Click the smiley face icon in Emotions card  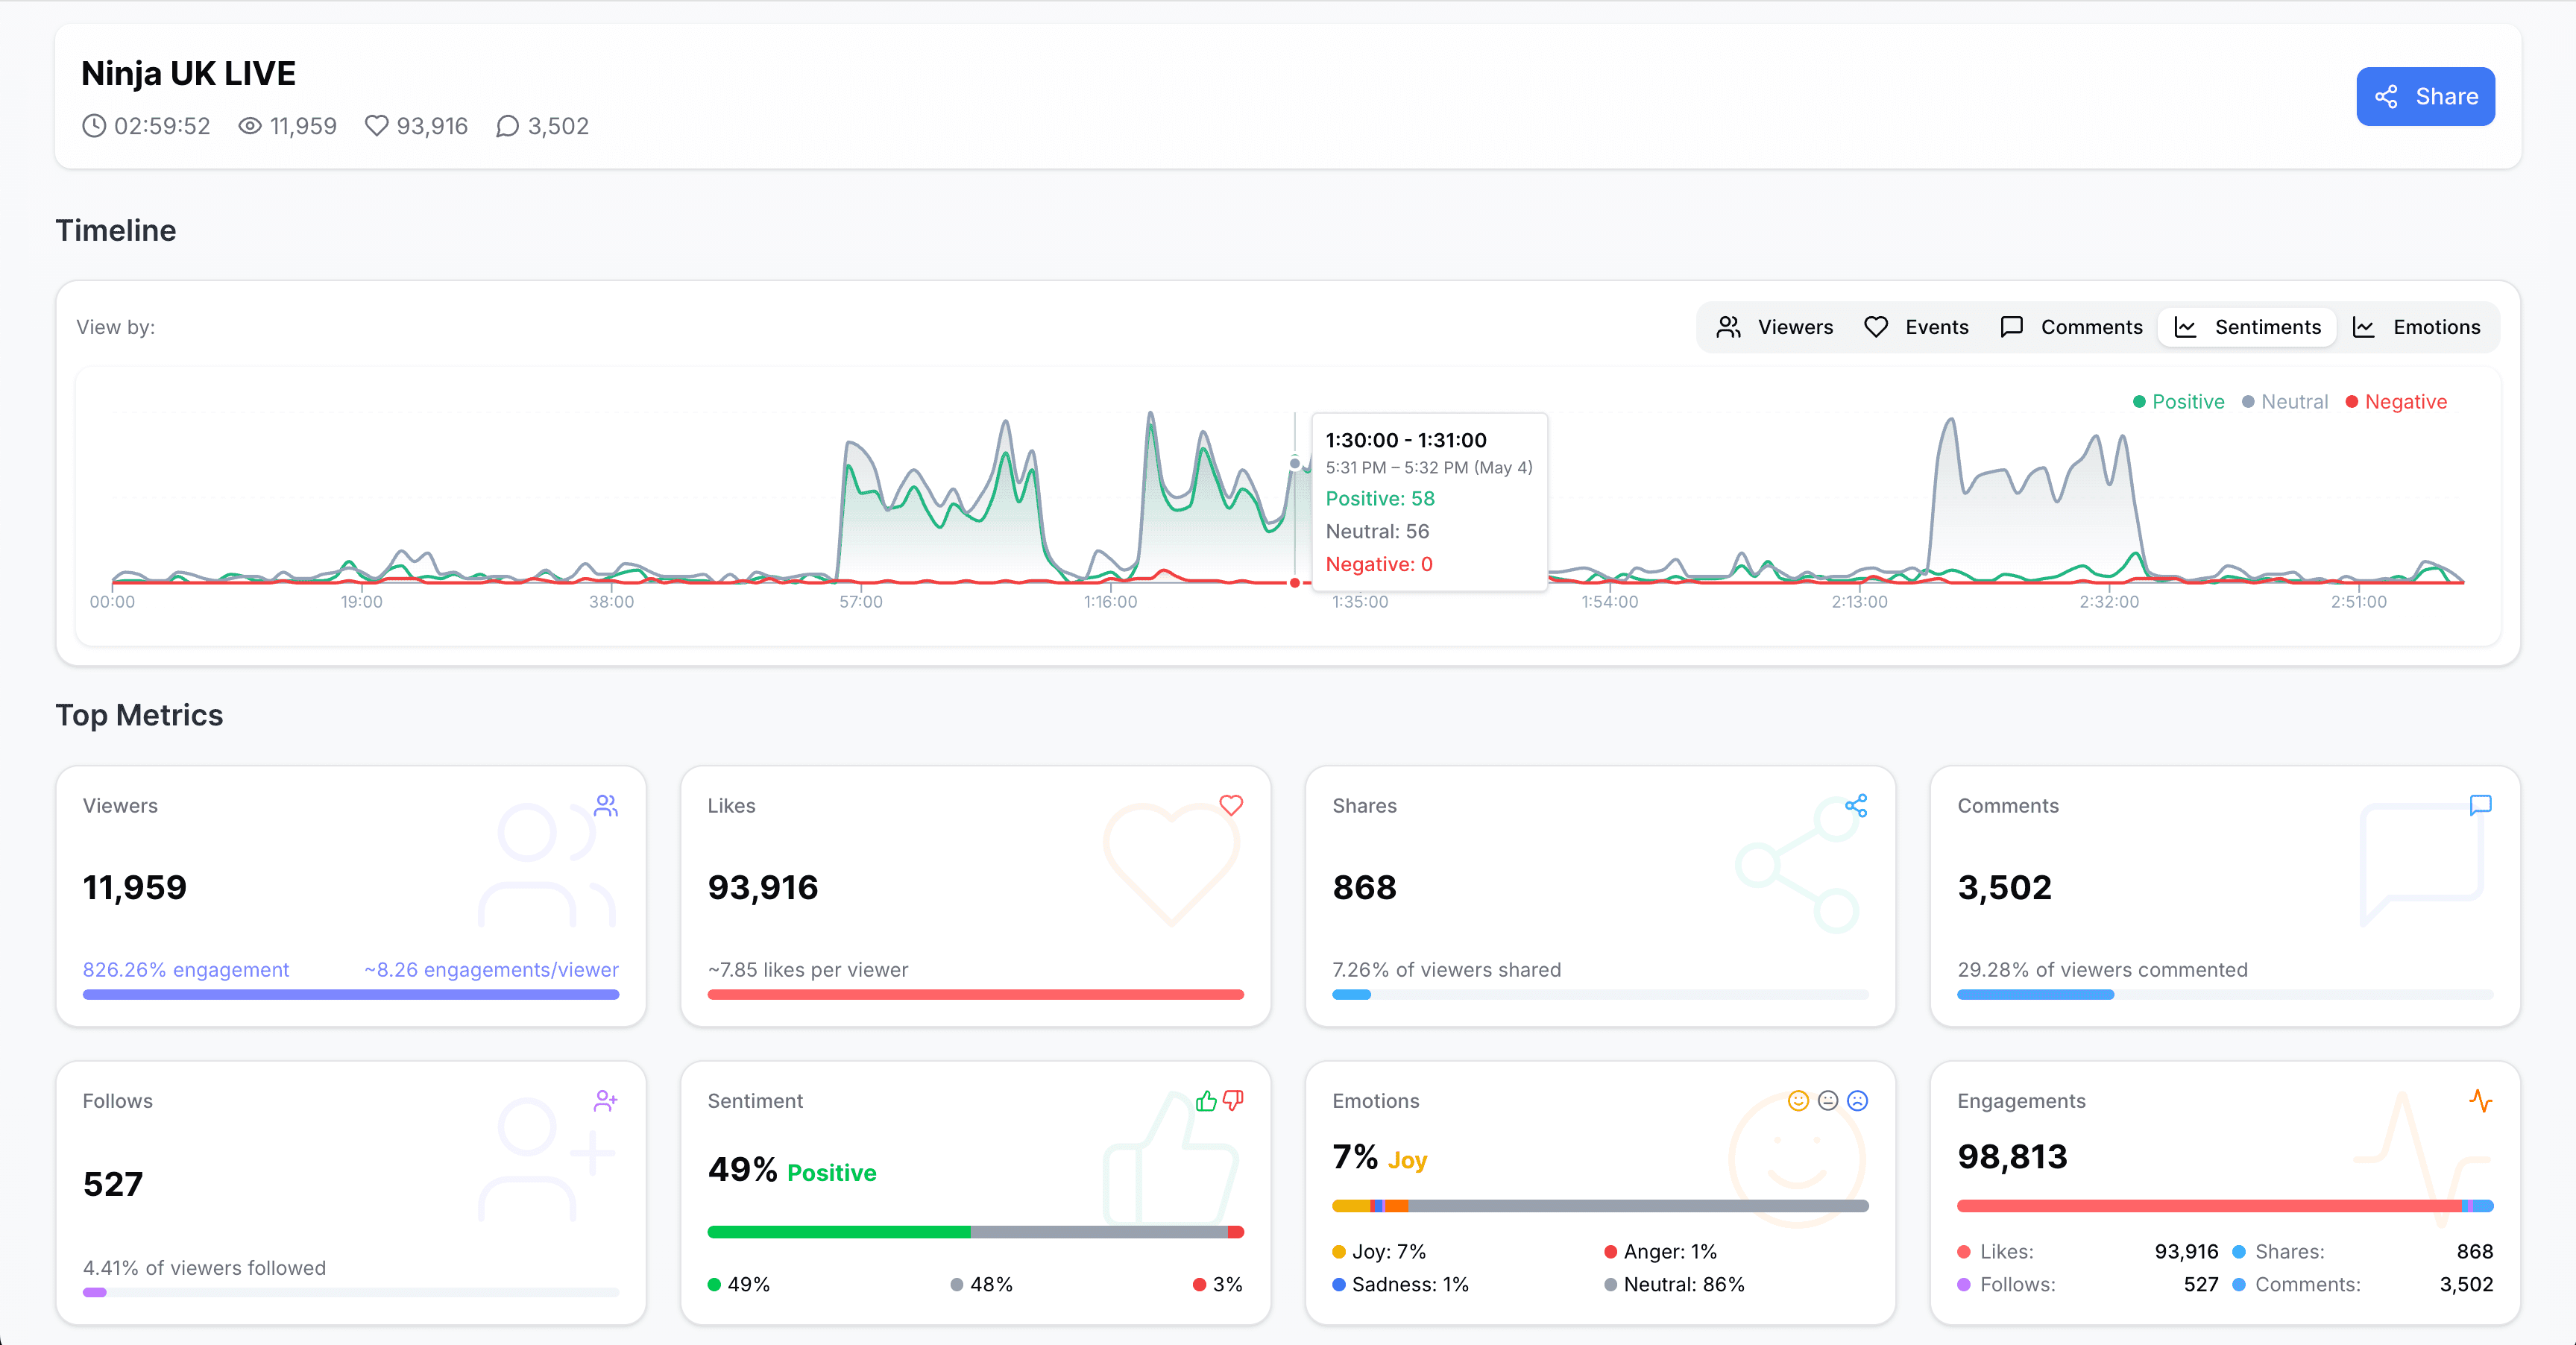click(1798, 1100)
